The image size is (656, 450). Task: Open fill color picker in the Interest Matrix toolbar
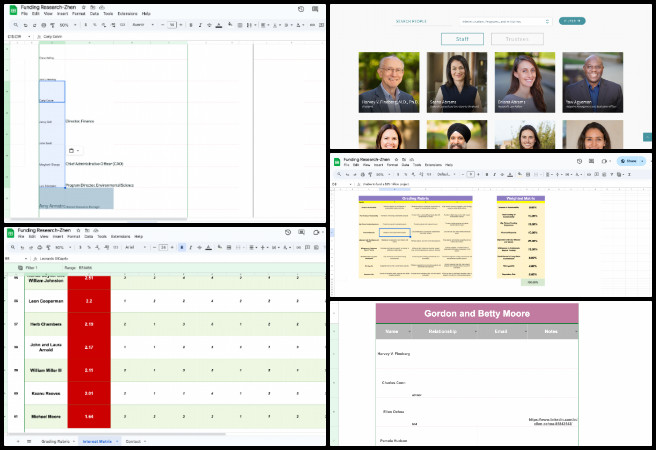tap(220, 248)
